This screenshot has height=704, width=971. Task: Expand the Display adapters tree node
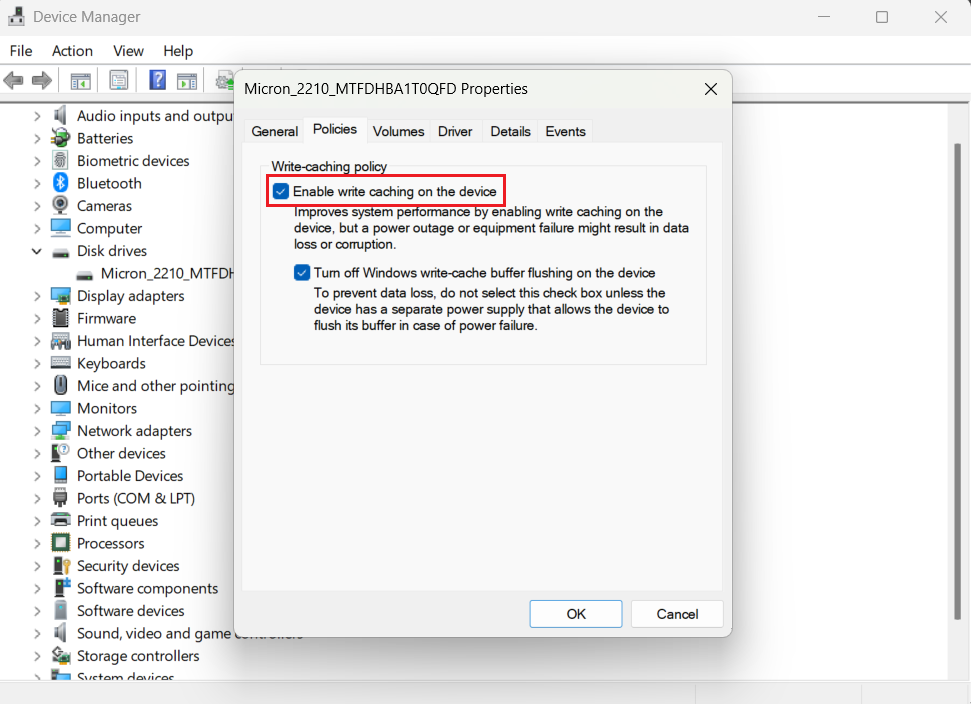[36, 296]
